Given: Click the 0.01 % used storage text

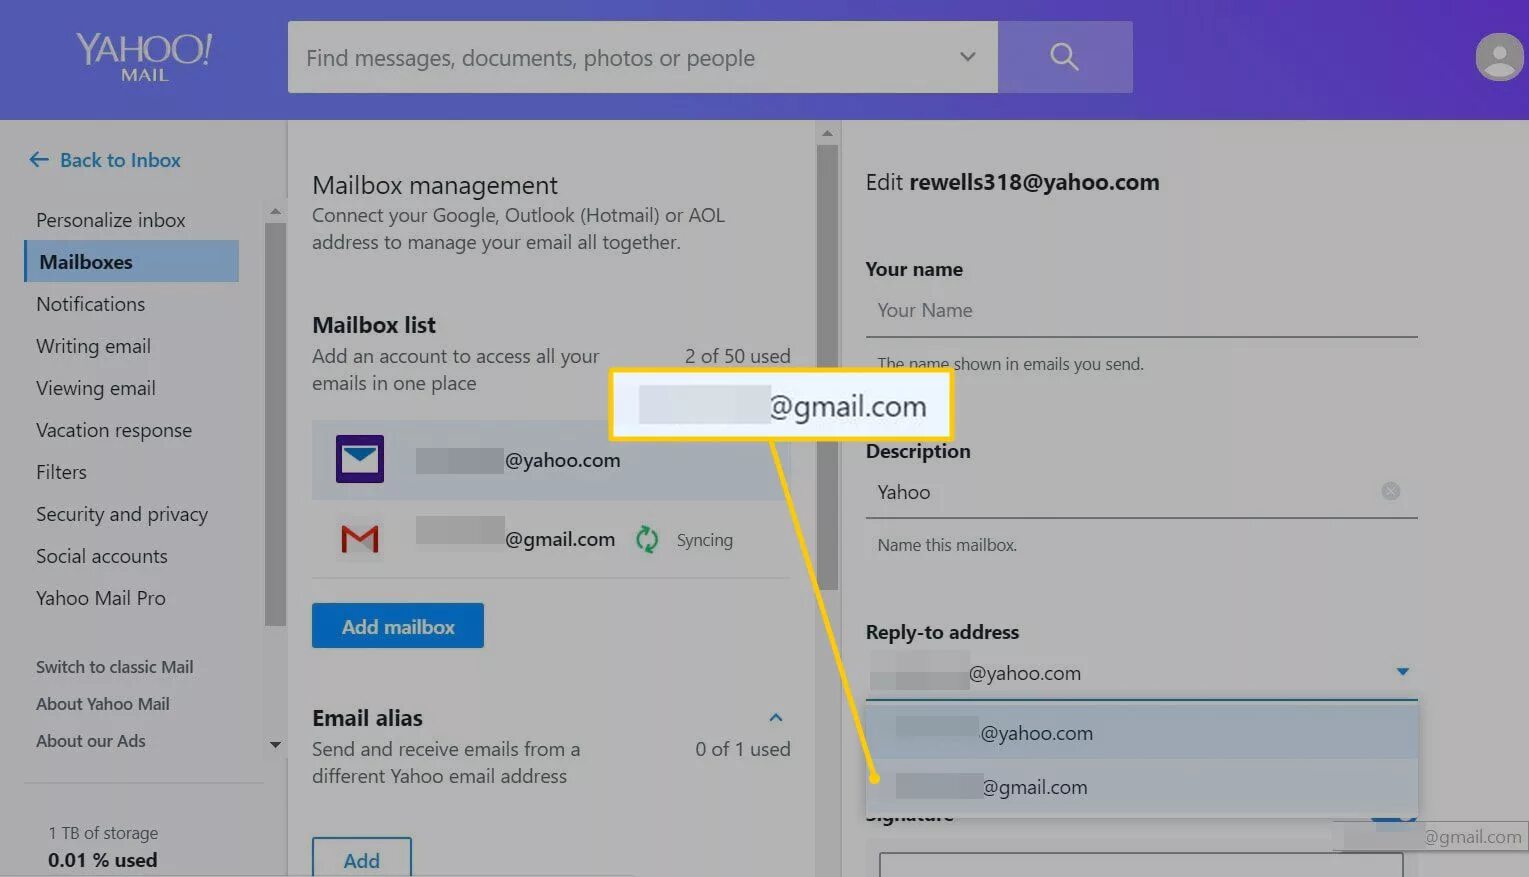Looking at the screenshot, I should pyautogui.click(x=103, y=860).
